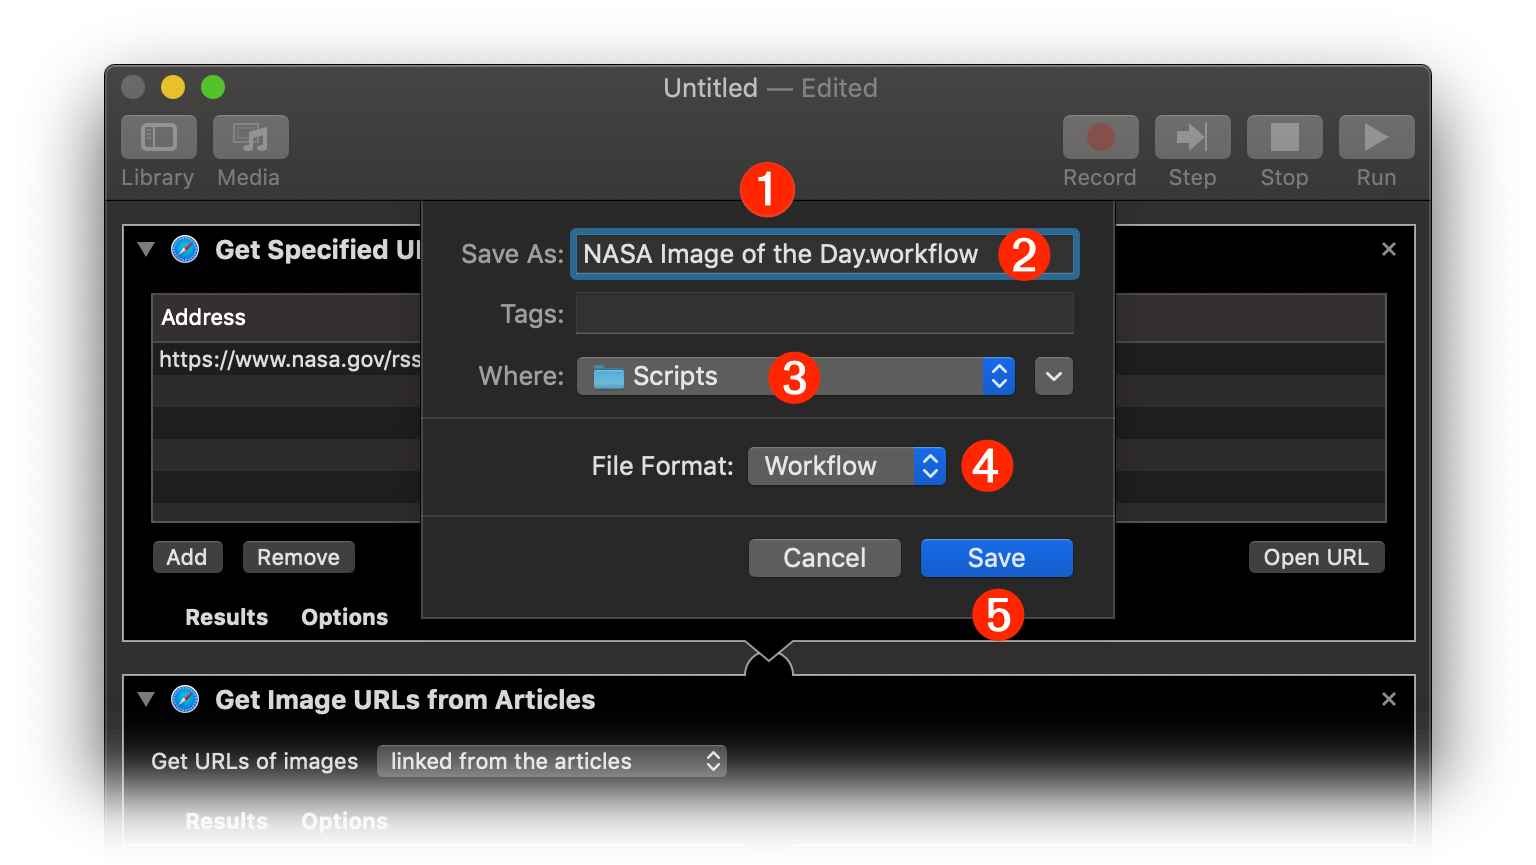This screenshot has height=865, width=1536.
Task: Collapse the Get Specified URLs action
Action: pos(147,250)
